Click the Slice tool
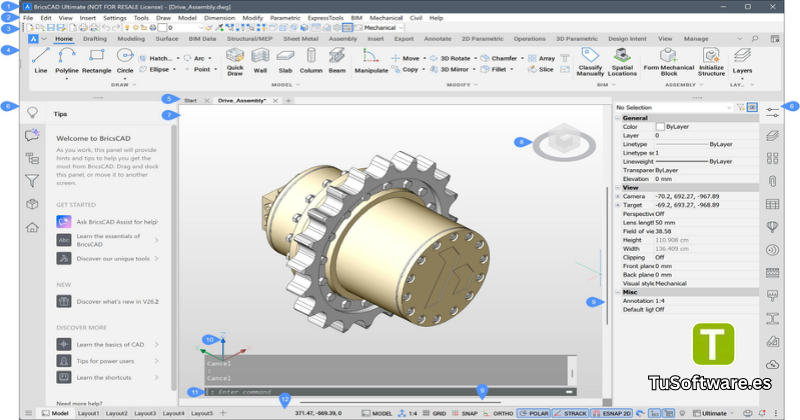Screen dimensions: 800x420 click(x=541, y=69)
